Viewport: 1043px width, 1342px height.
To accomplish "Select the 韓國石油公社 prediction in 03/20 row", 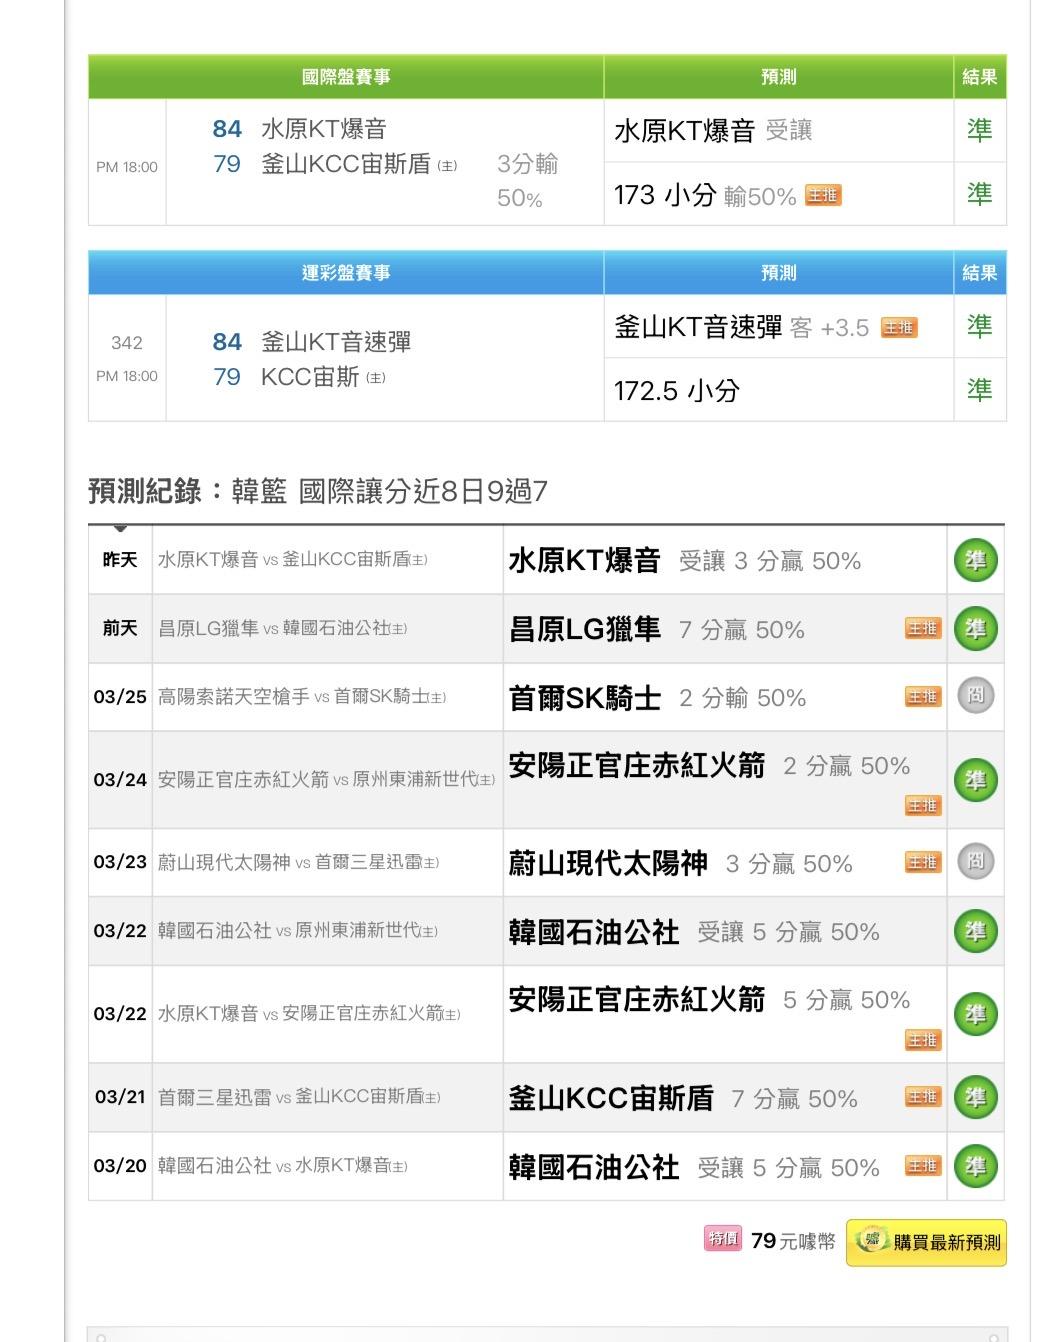I will [x=594, y=1167].
